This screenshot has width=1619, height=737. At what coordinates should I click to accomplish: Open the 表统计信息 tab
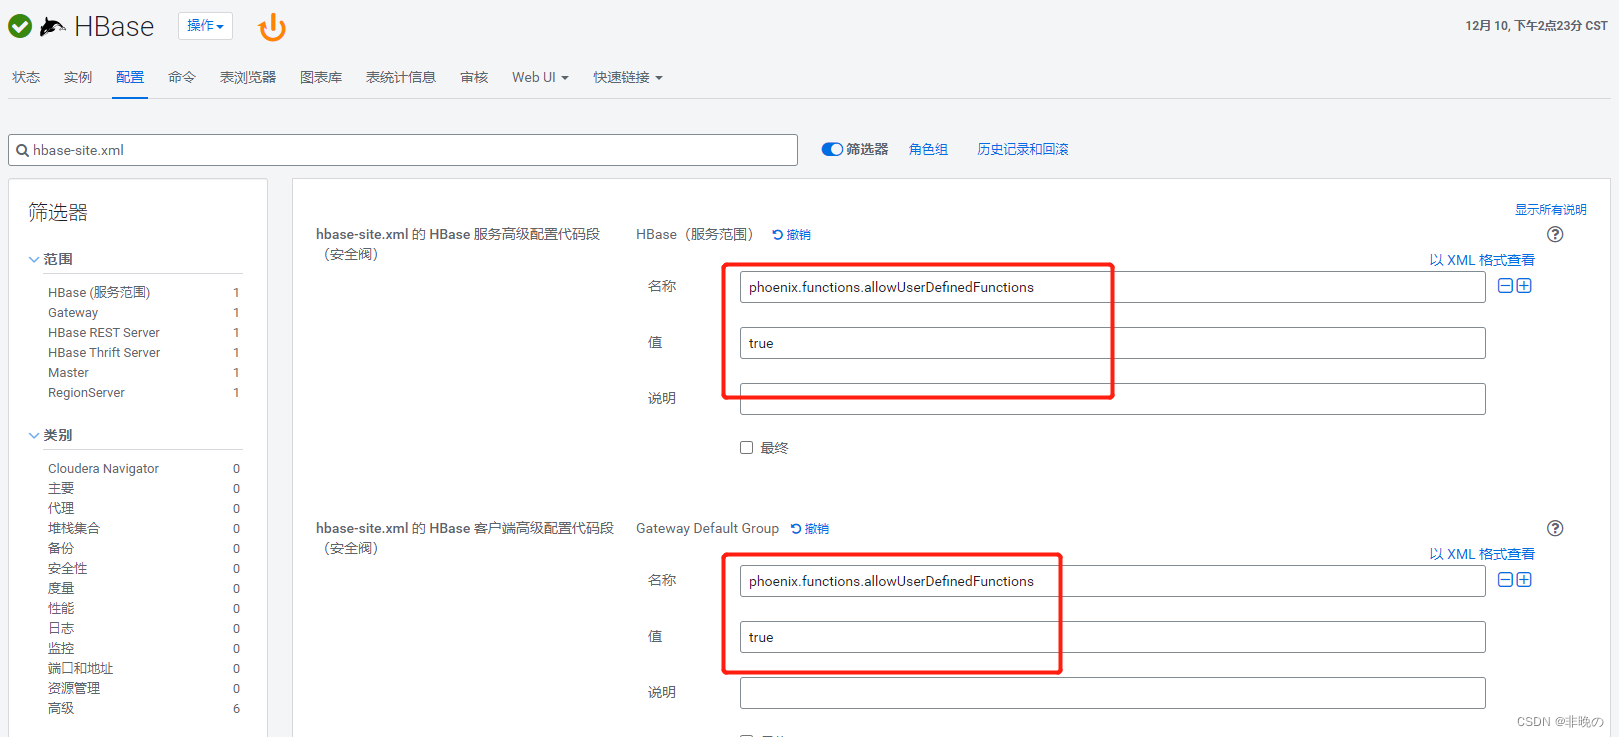pos(401,77)
